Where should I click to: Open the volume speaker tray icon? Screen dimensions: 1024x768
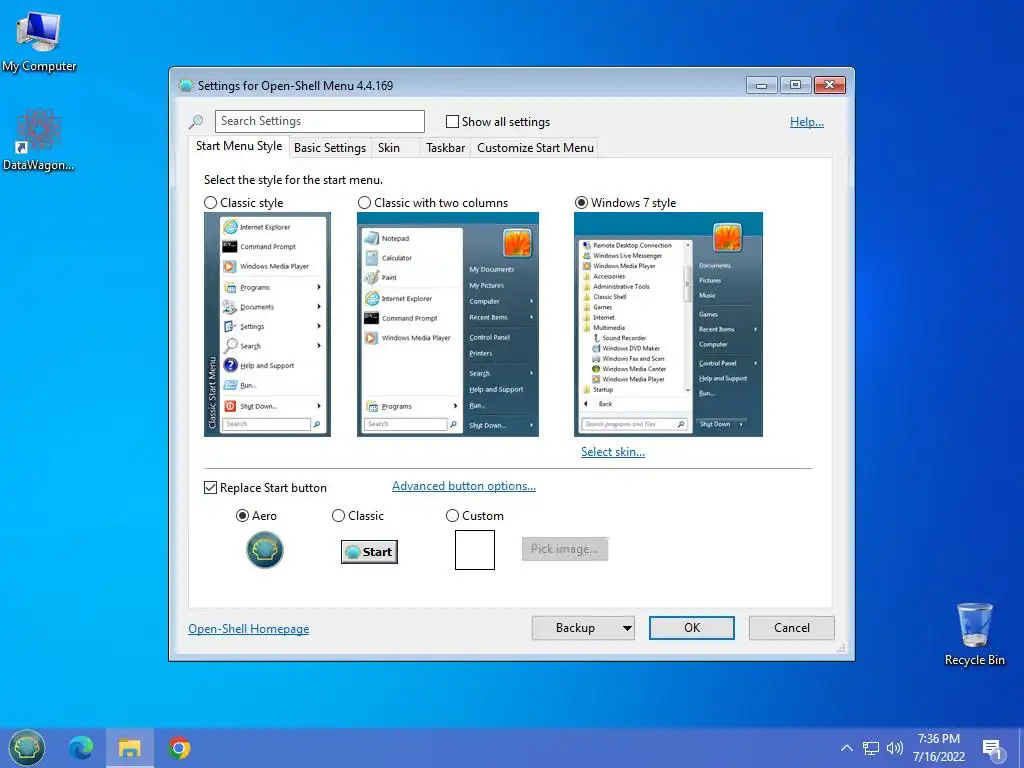895,748
